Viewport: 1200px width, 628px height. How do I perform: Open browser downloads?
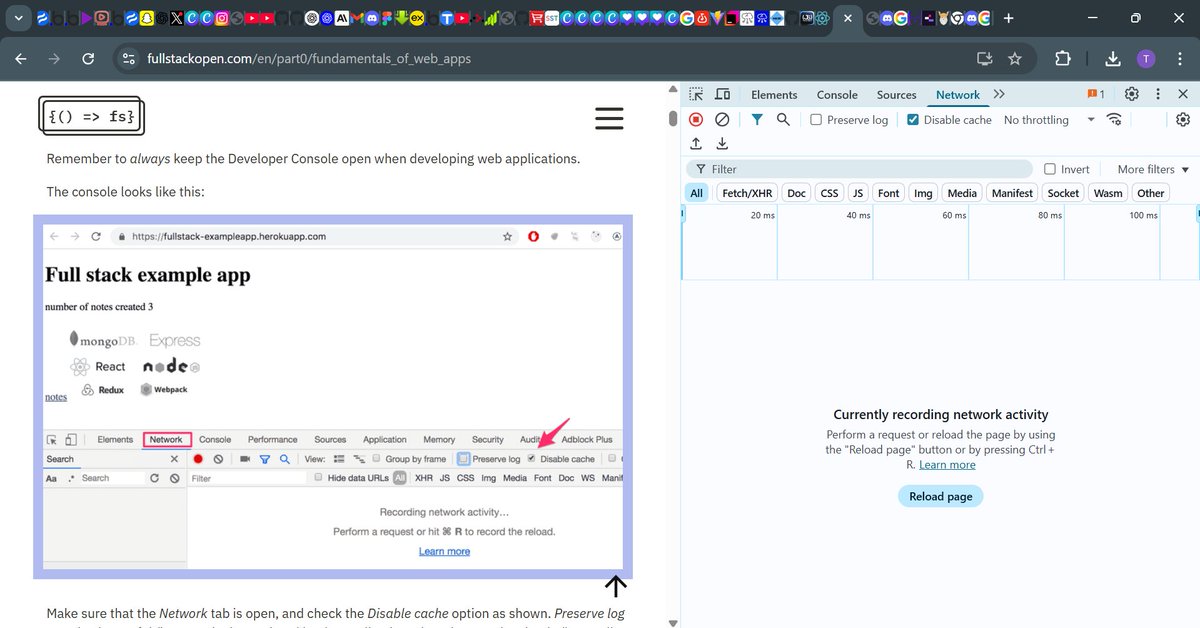click(1113, 59)
